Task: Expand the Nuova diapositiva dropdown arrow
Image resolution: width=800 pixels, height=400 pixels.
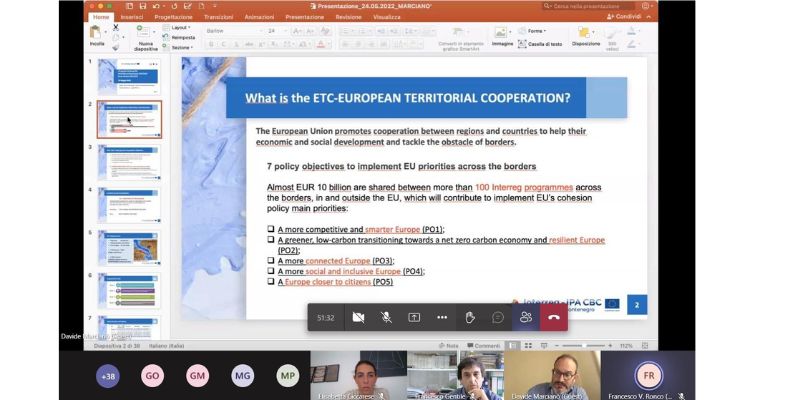Action: pyautogui.click(x=154, y=32)
